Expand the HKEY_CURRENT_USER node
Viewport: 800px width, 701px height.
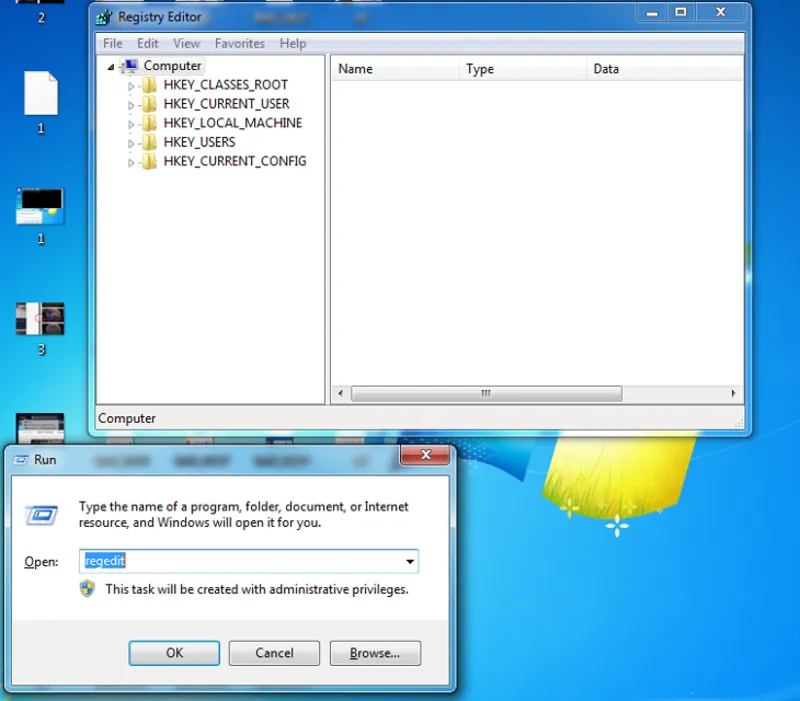[131, 104]
